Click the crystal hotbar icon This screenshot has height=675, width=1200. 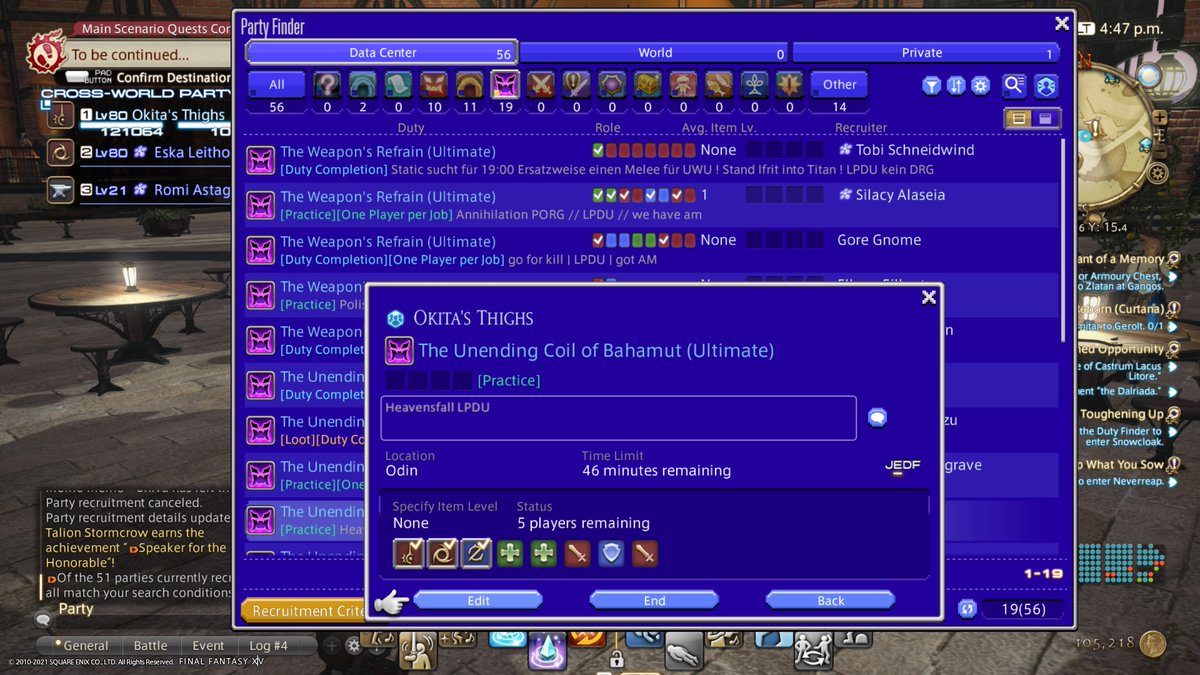click(x=548, y=652)
